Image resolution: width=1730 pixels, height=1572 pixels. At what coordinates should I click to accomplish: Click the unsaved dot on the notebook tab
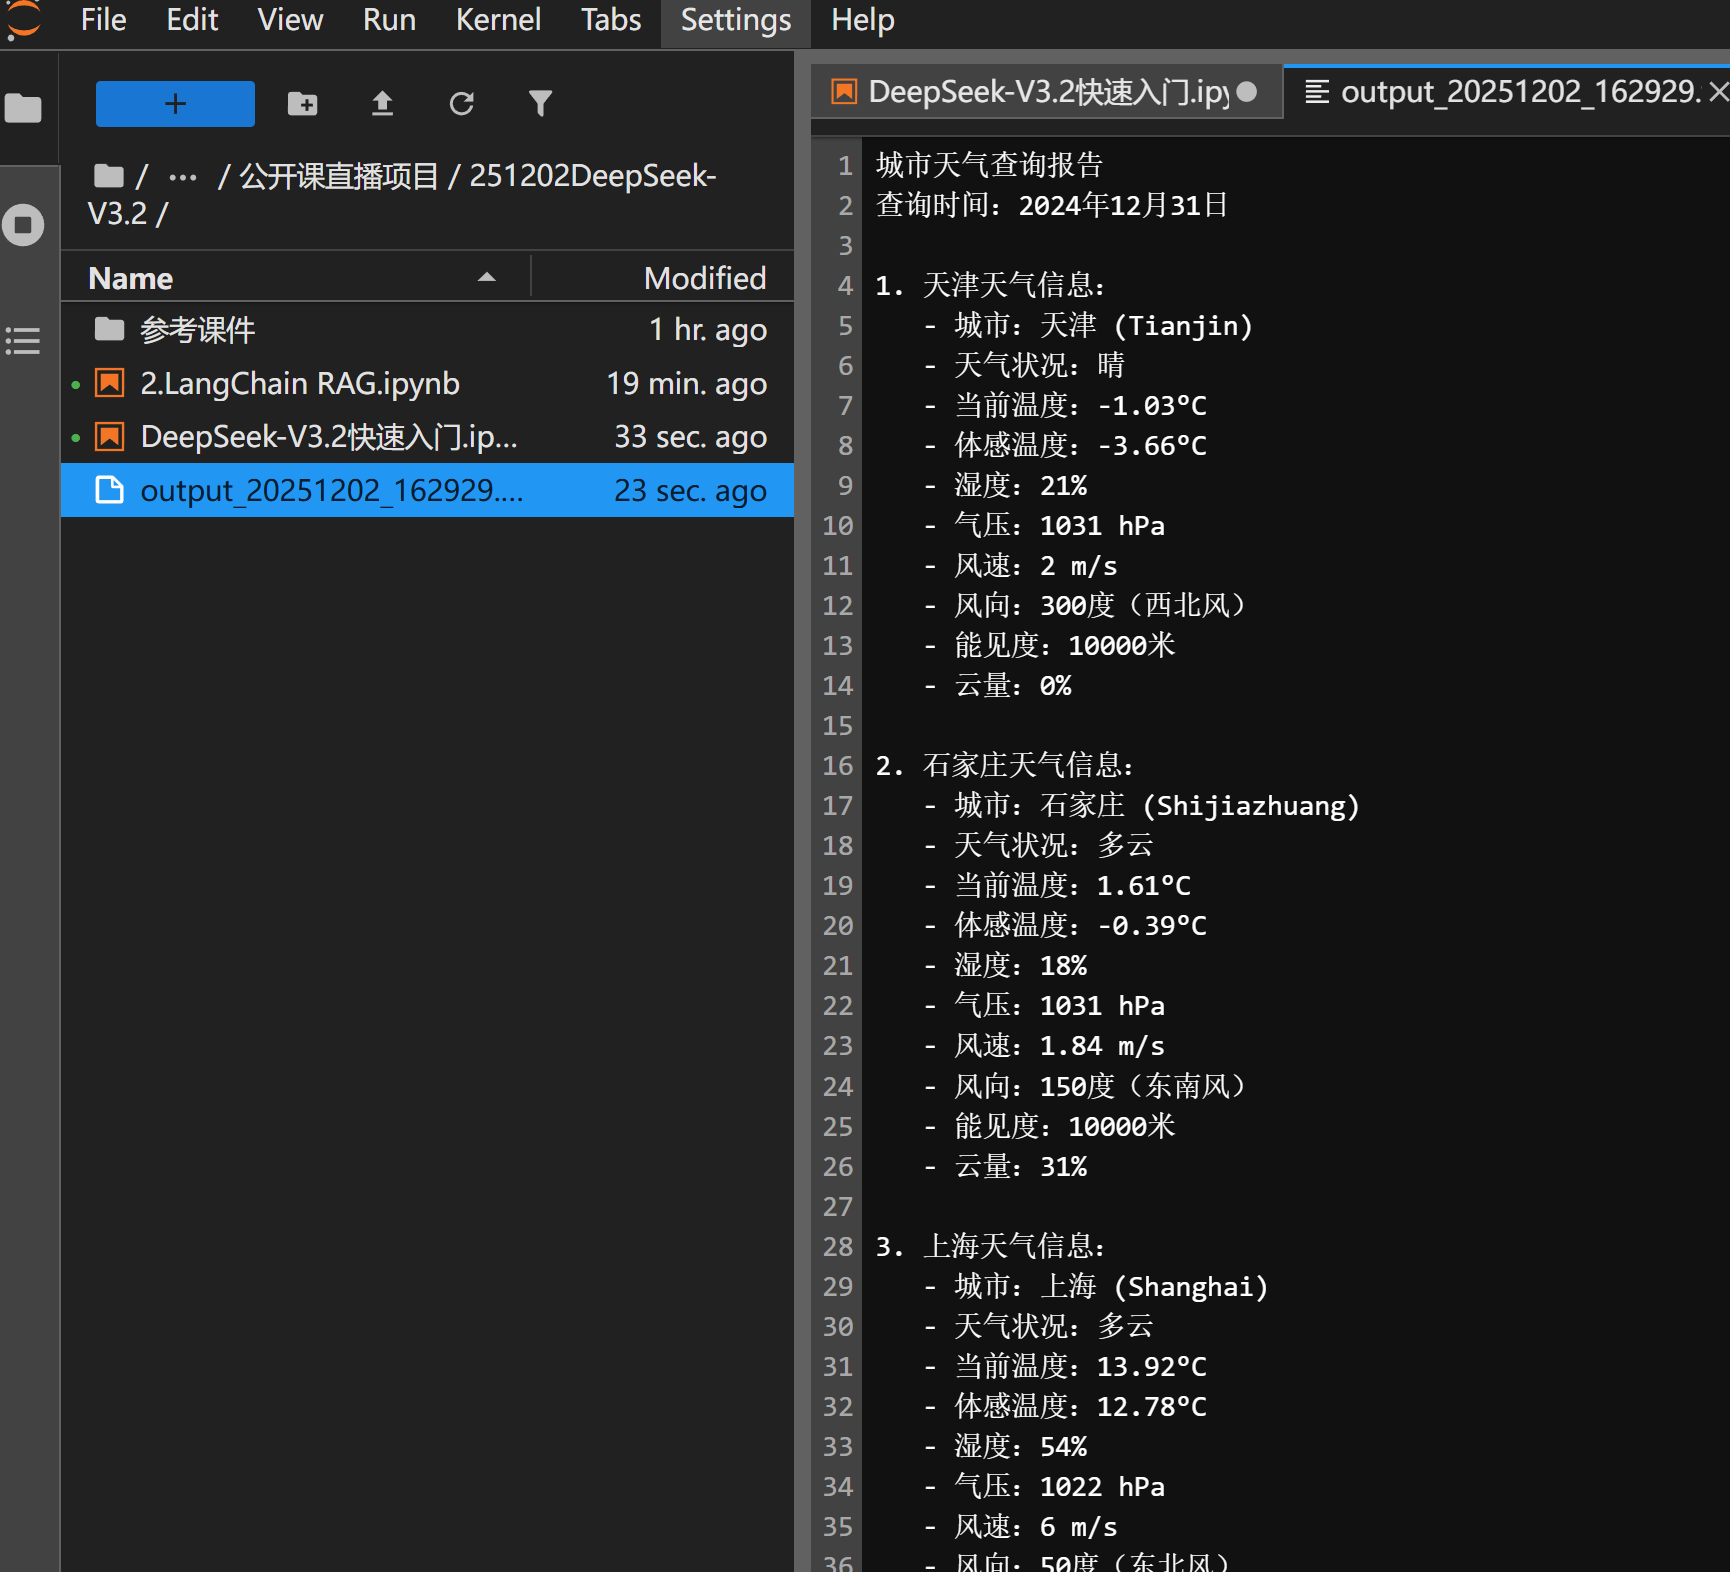pyautogui.click(x=1246, y=92)
